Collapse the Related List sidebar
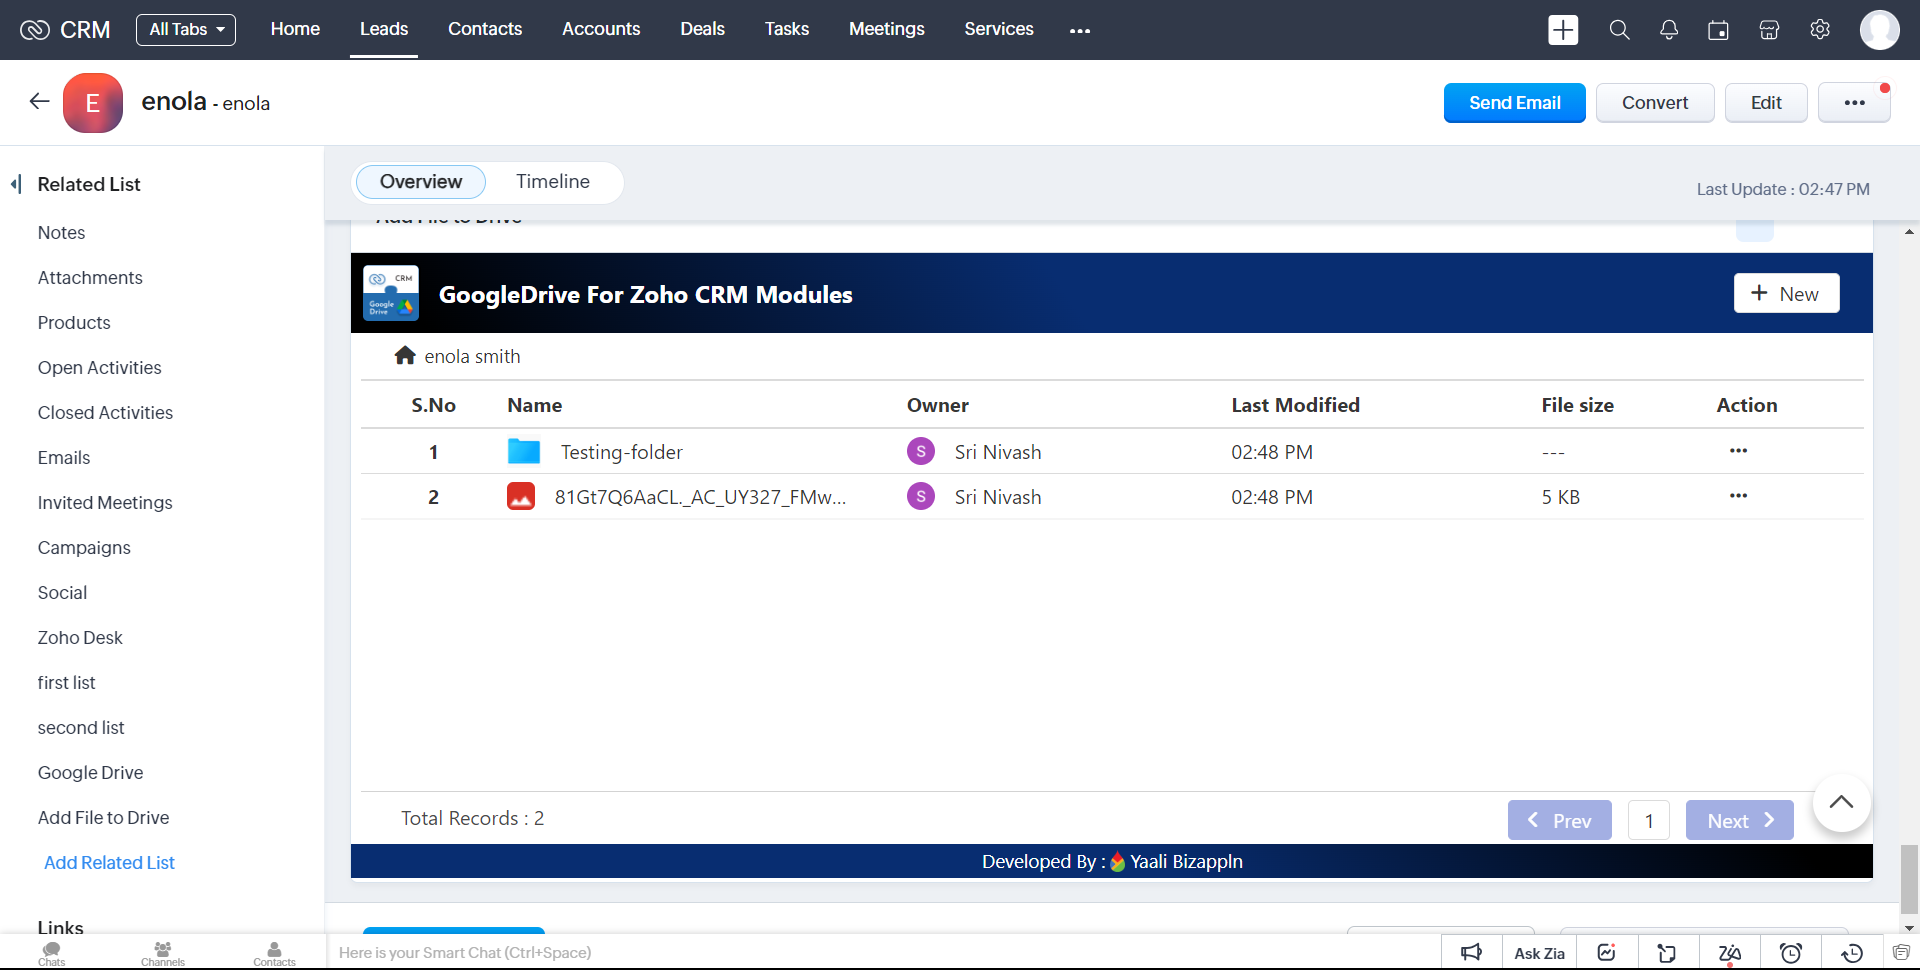Image resolution: width=1920 pixels, height=970 pixels. pyautogui.click(x=16, y=184)
